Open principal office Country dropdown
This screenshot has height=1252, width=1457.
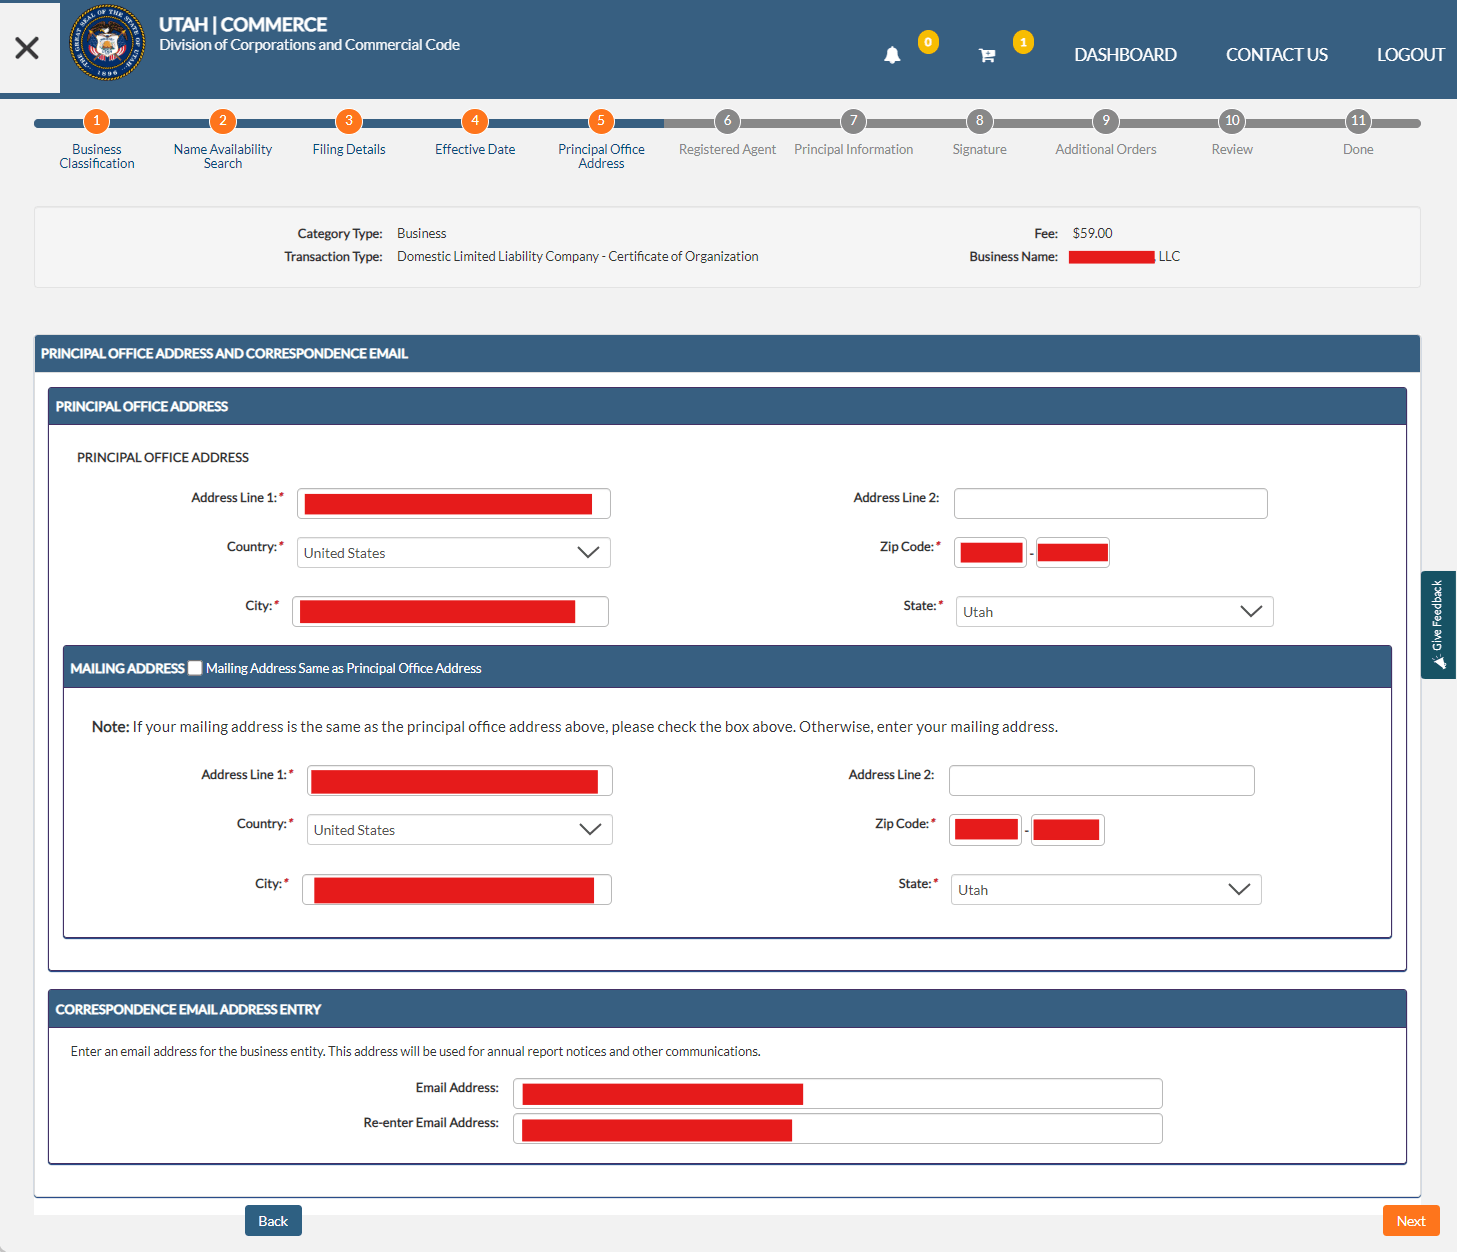pyautogui.click(x=454, y=553)
